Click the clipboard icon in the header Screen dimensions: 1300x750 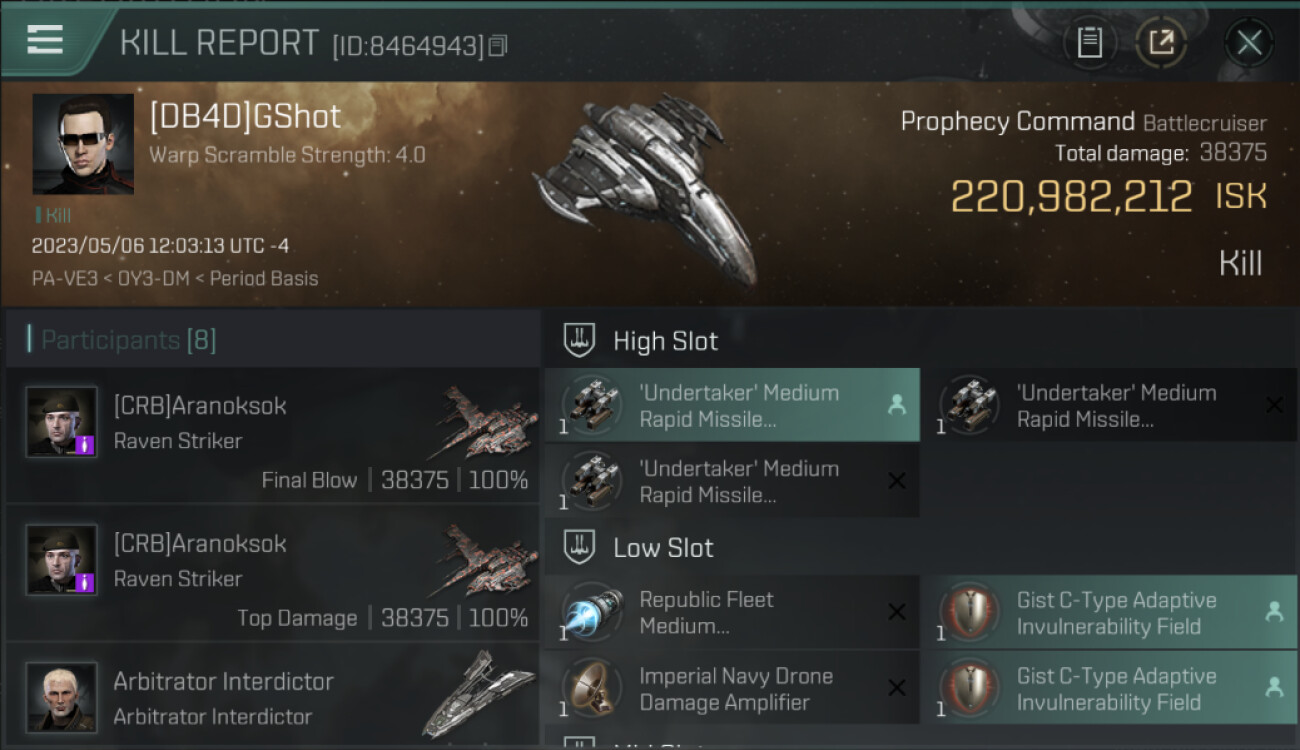[x=1089, y=42]
